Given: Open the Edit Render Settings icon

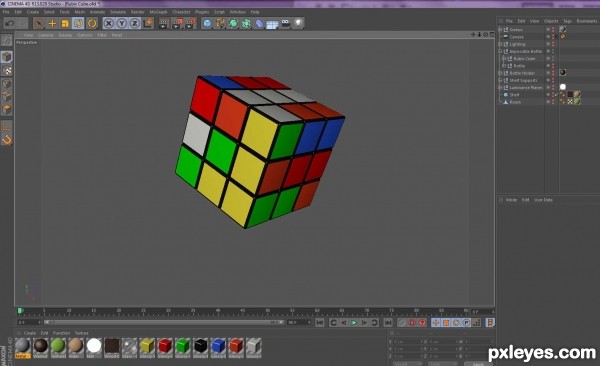Looking at the screenshot, I should [x=190, y=24].
